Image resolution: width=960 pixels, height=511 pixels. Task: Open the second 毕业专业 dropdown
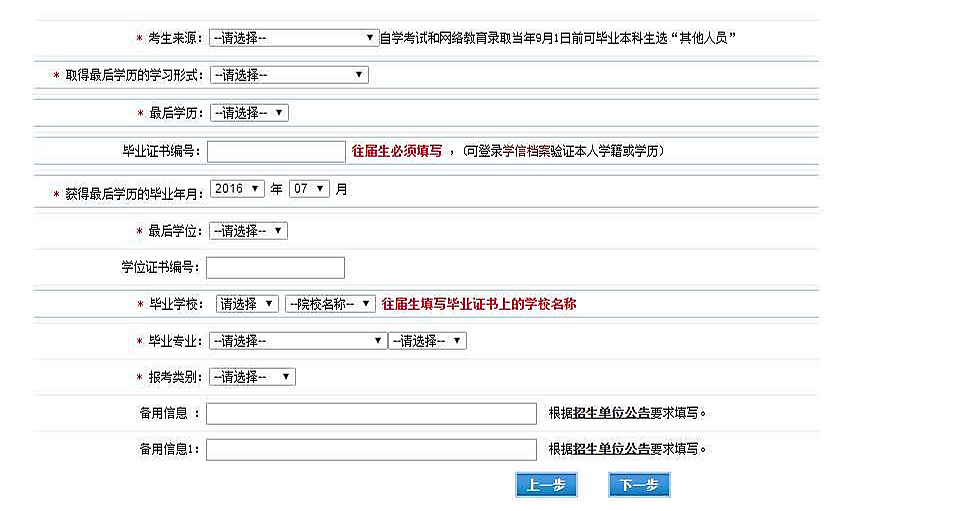[427, 341]
